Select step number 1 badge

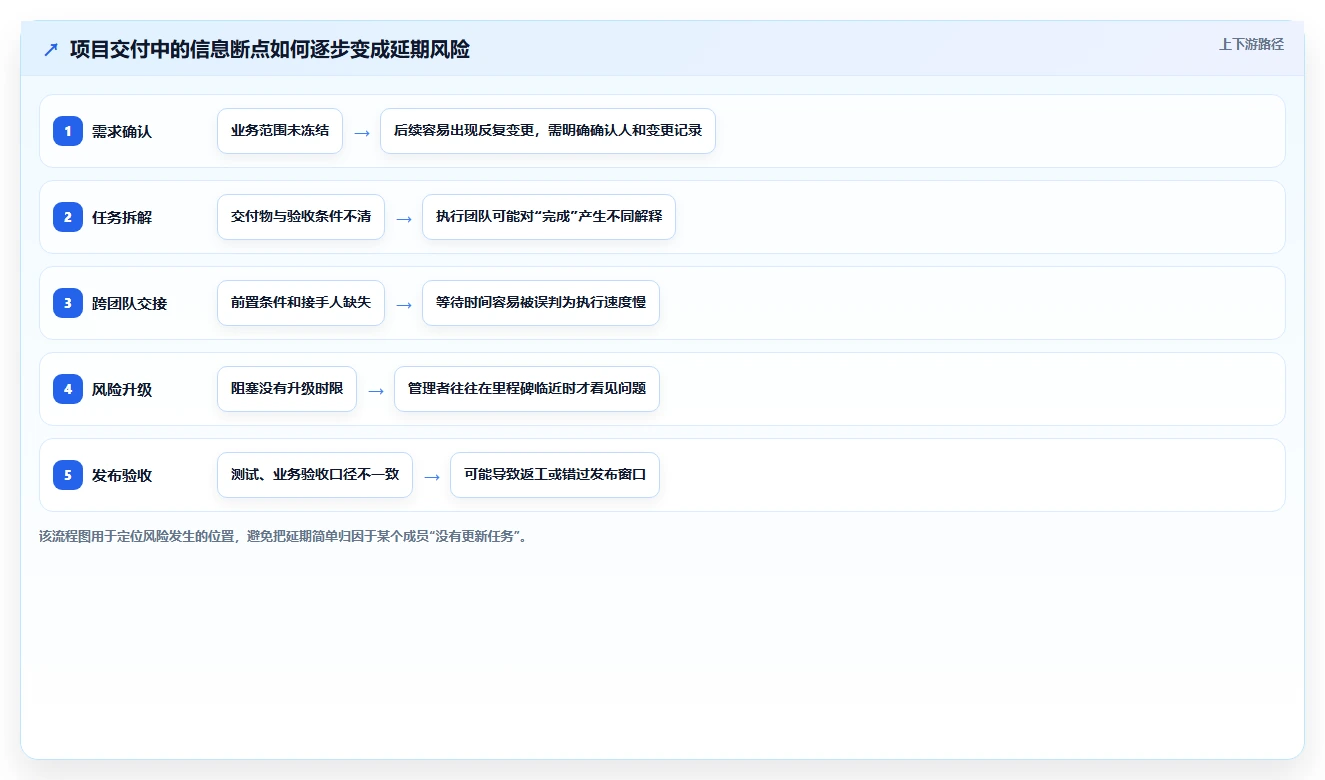[x=68, y=131]
